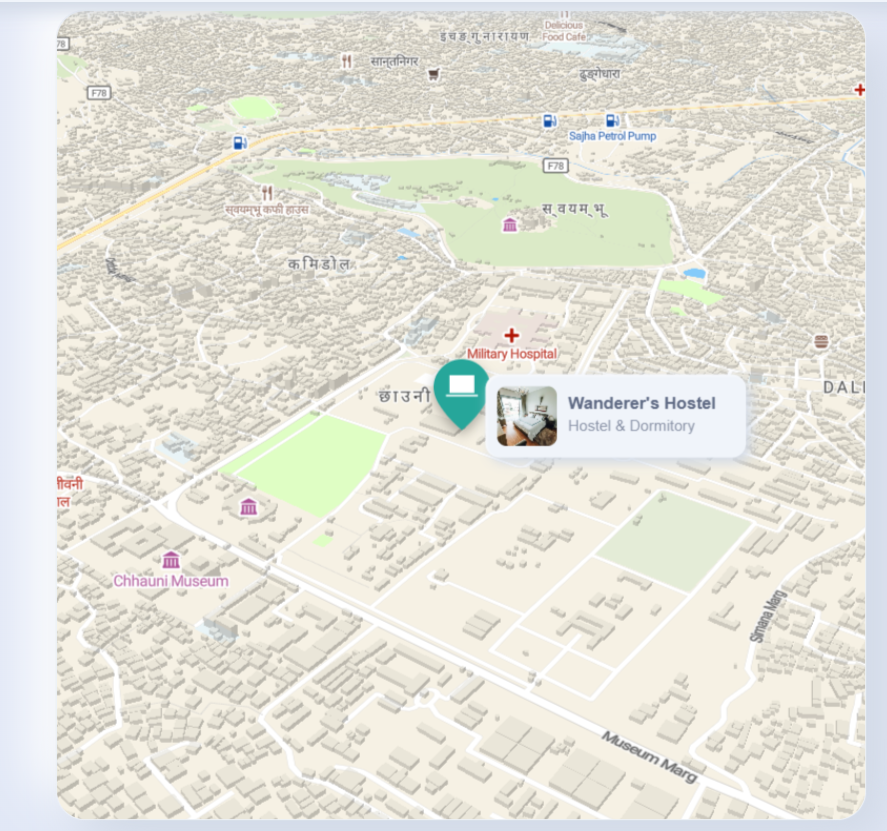Screen dimensions: 887x831
Task: Click the white lodging symbol inside the teal marker
Action: 460,384
